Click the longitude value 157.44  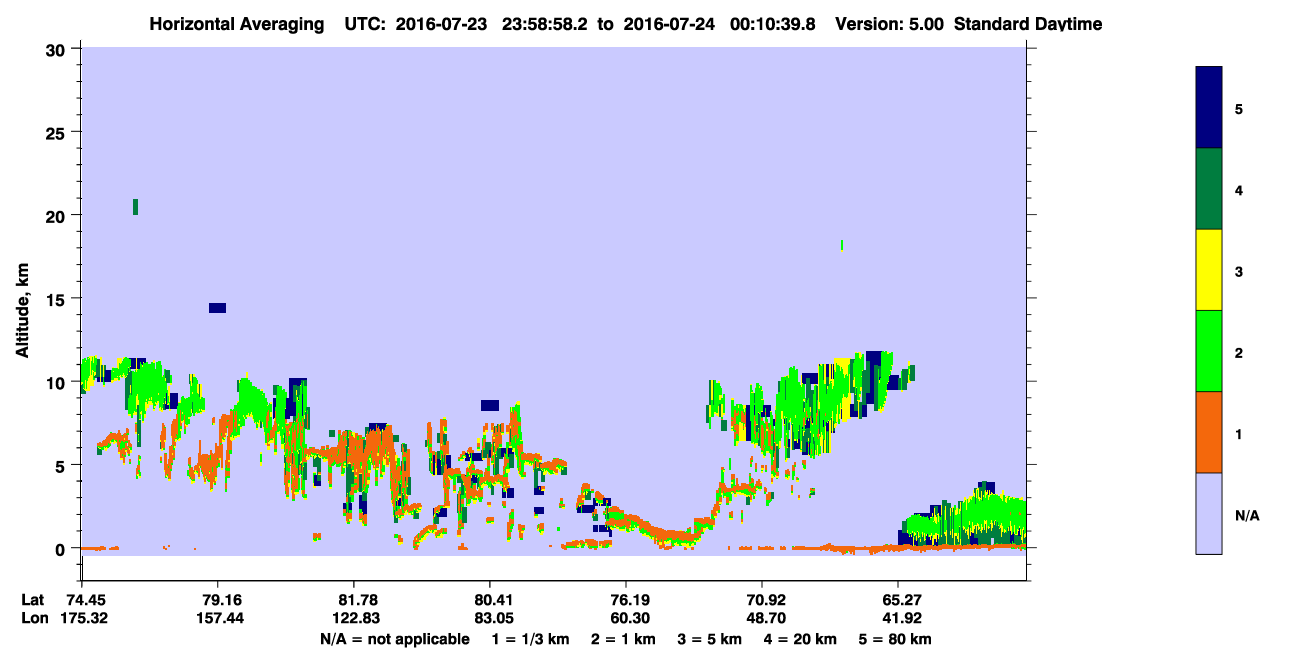tap(218, 618)
